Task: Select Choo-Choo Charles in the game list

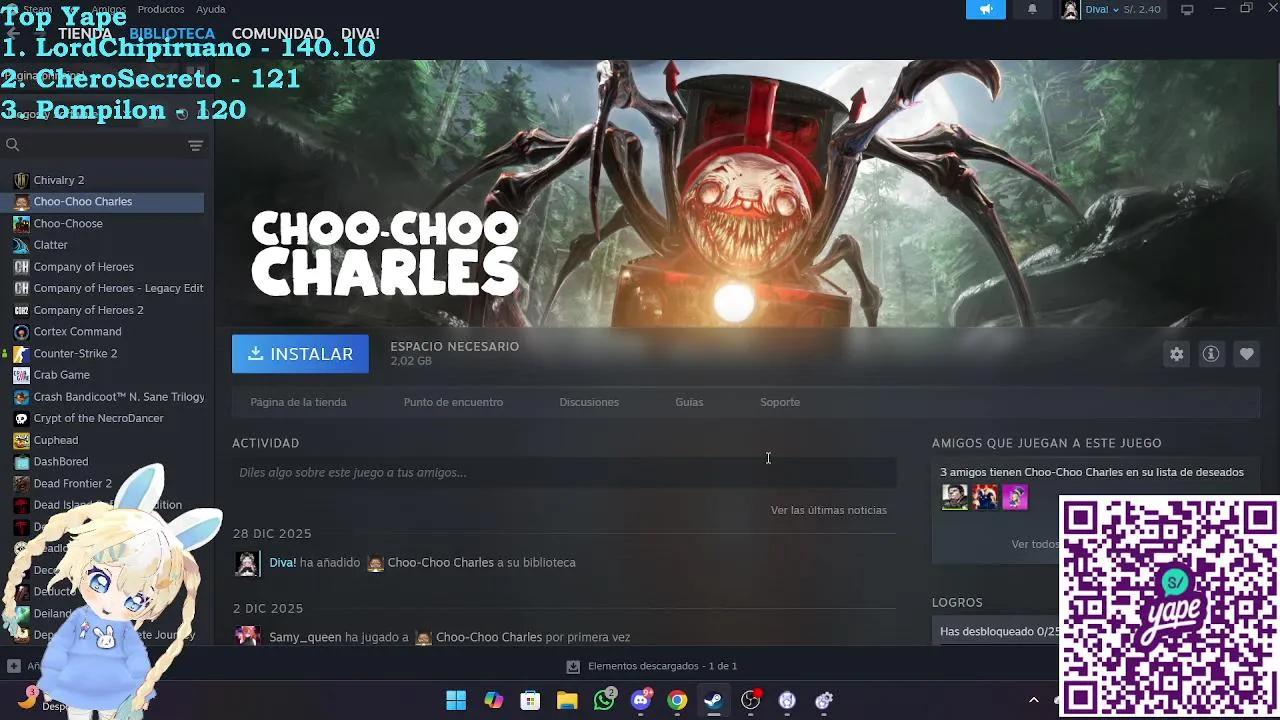Action: point(102,202)
